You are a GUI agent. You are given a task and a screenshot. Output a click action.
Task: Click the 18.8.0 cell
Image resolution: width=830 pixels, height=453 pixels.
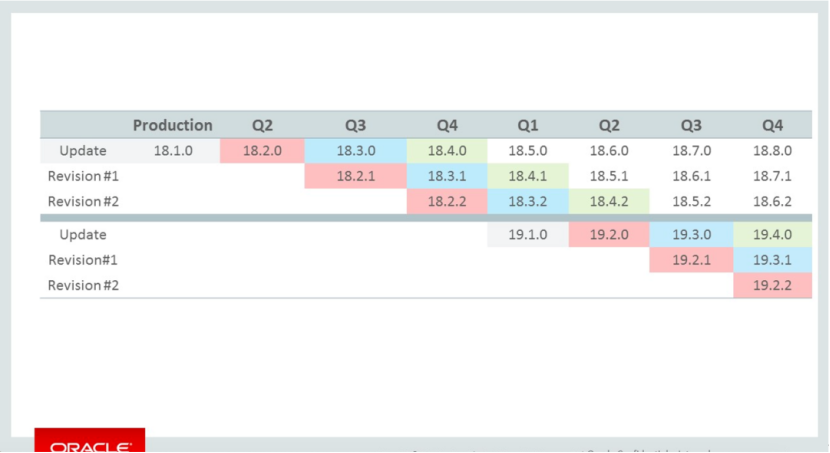pos(773,151)
